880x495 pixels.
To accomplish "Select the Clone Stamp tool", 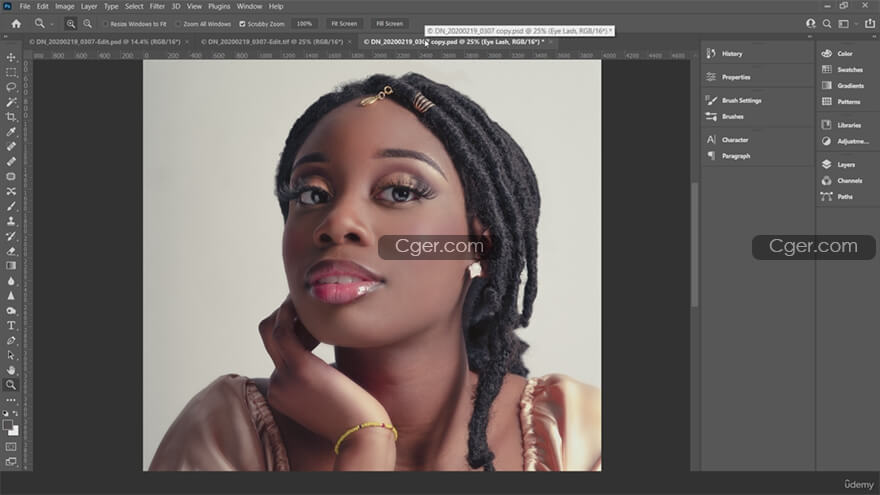I will tap(11, 221).
